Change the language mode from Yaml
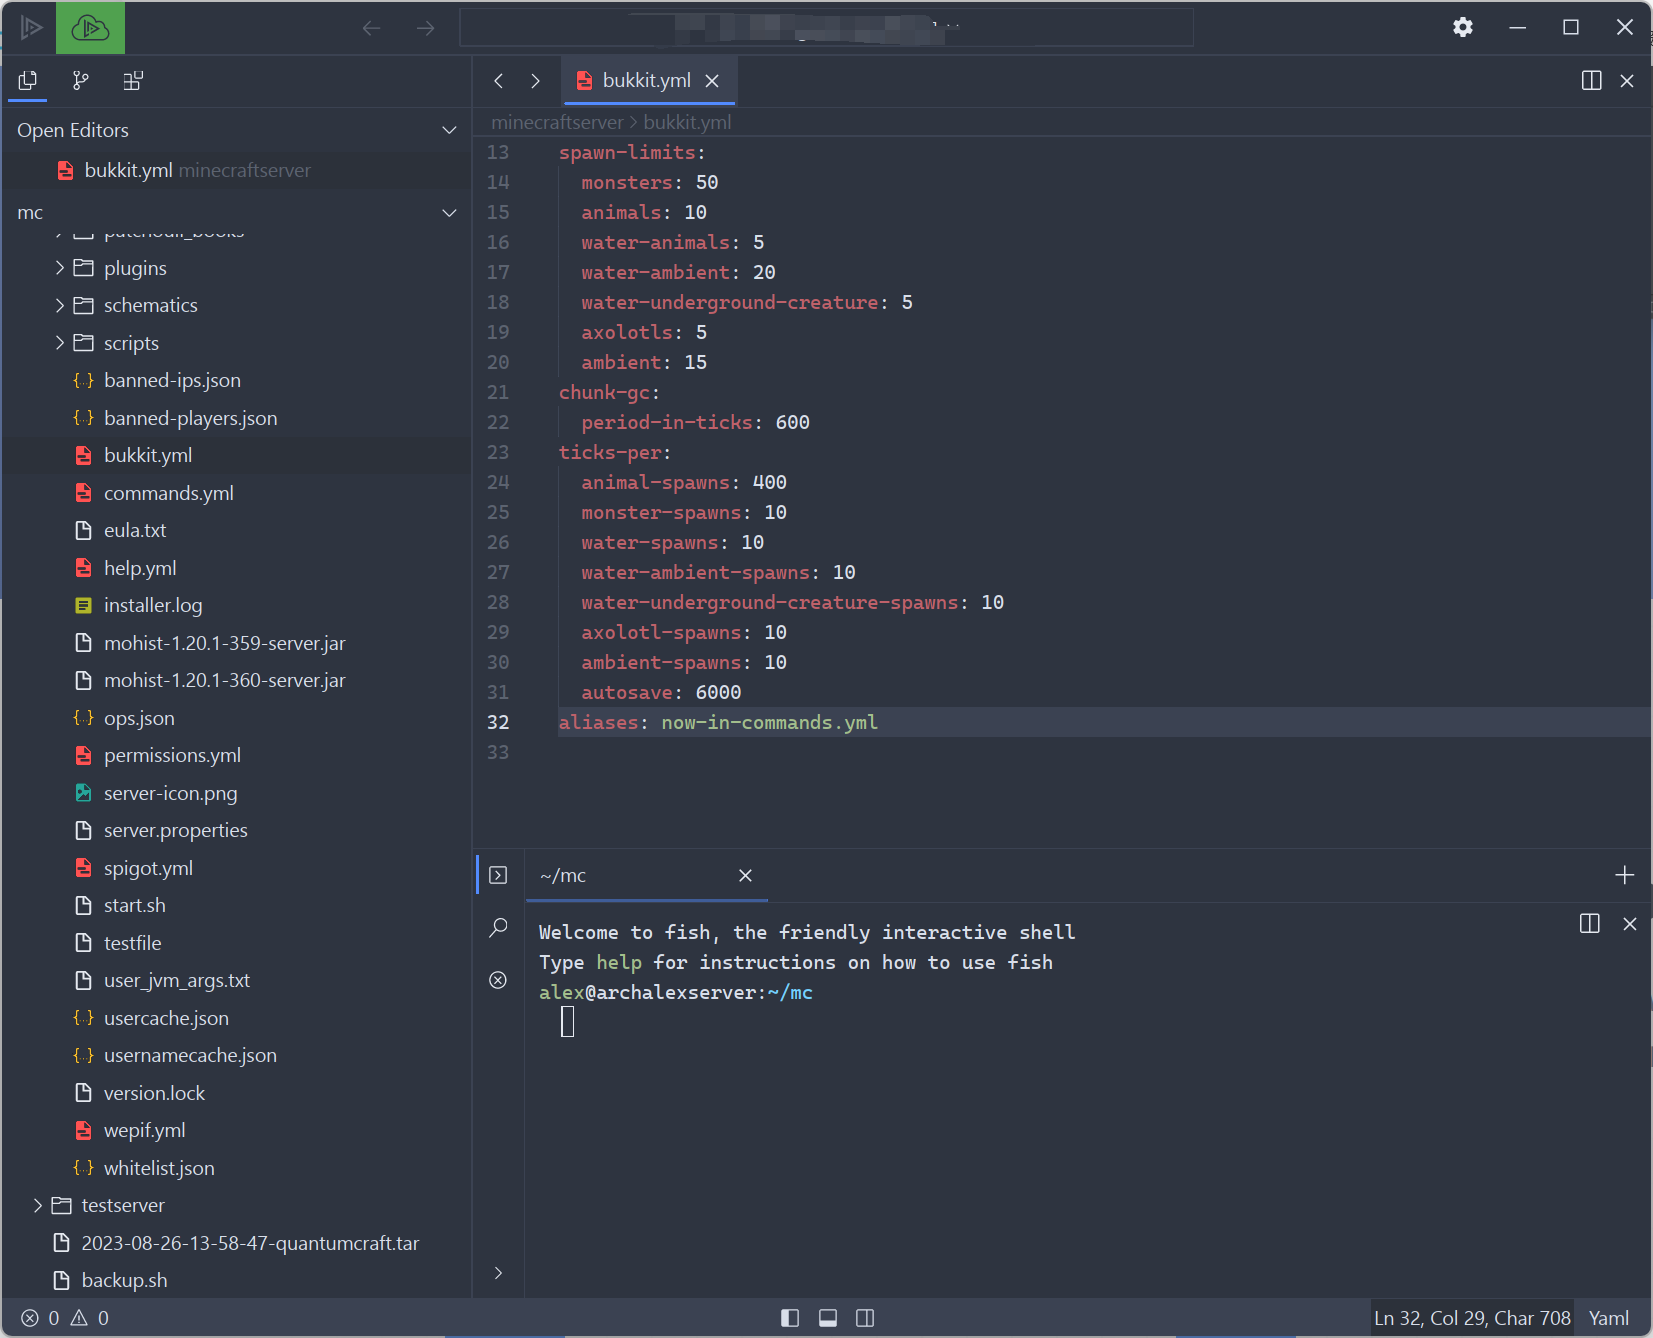 1607,1318
